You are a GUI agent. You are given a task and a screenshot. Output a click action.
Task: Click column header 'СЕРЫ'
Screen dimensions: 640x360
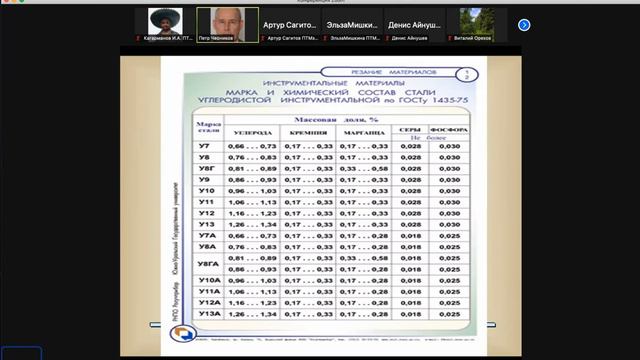[410, 130]
